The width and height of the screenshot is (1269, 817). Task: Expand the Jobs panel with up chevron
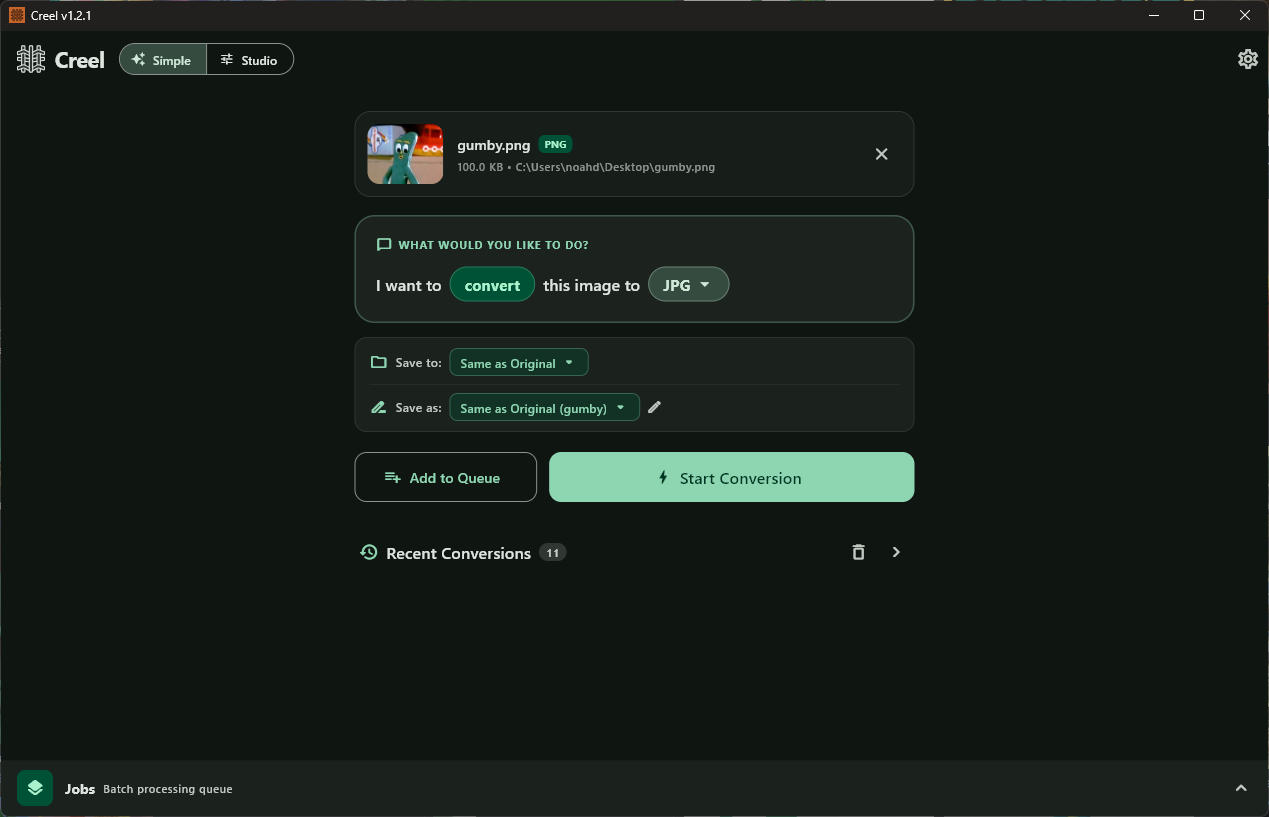(x=1241, y=788)
